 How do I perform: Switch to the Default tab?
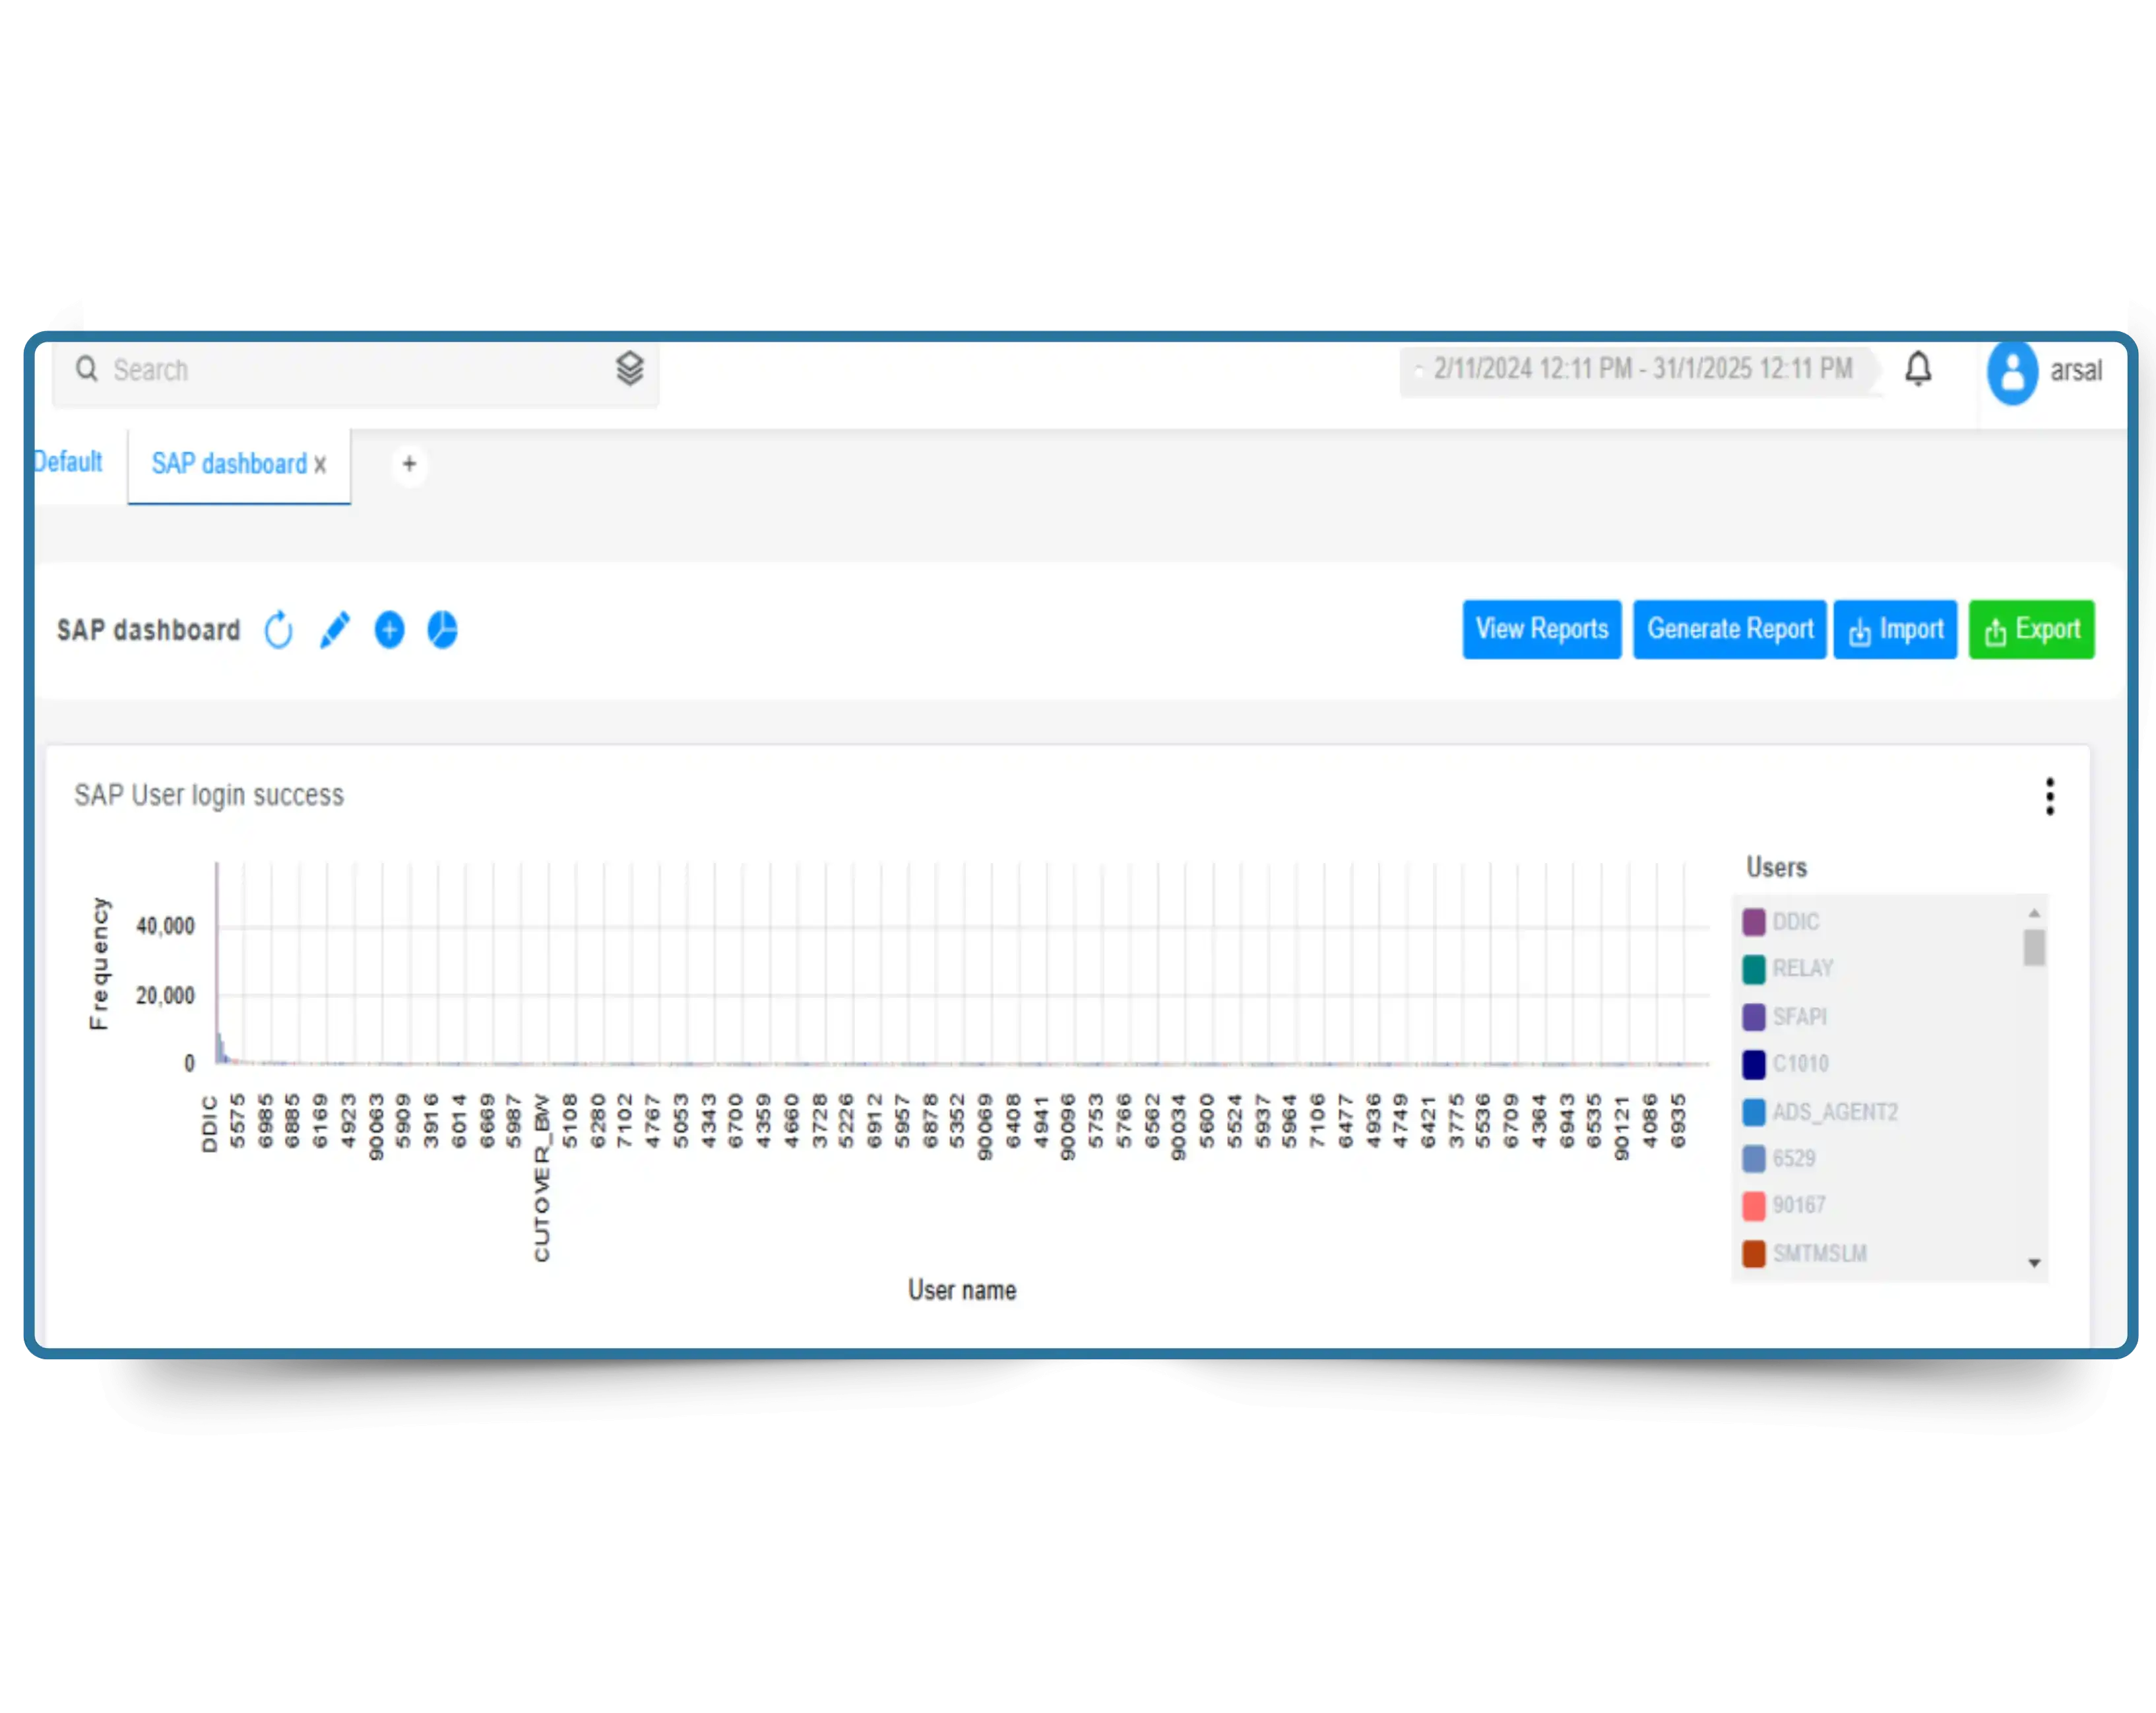coord(68,462)
